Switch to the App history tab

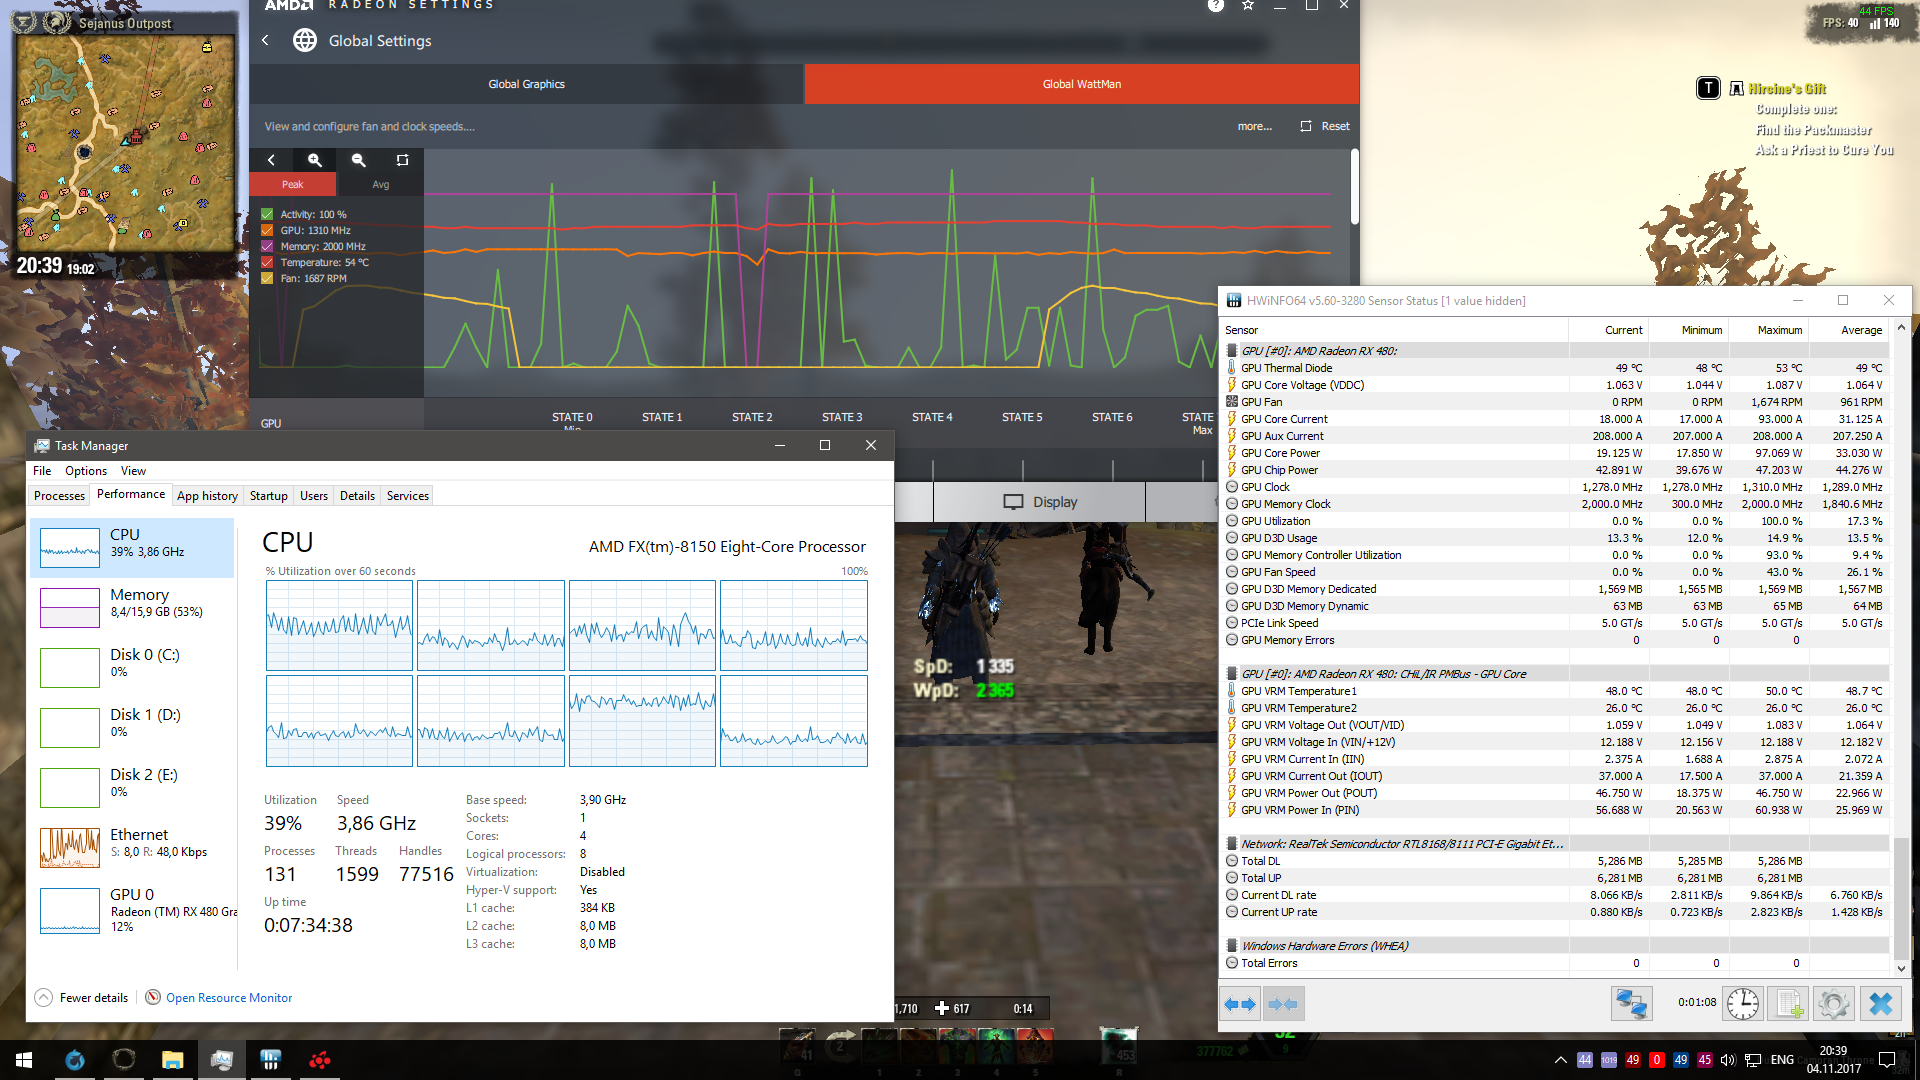point(207,495)
